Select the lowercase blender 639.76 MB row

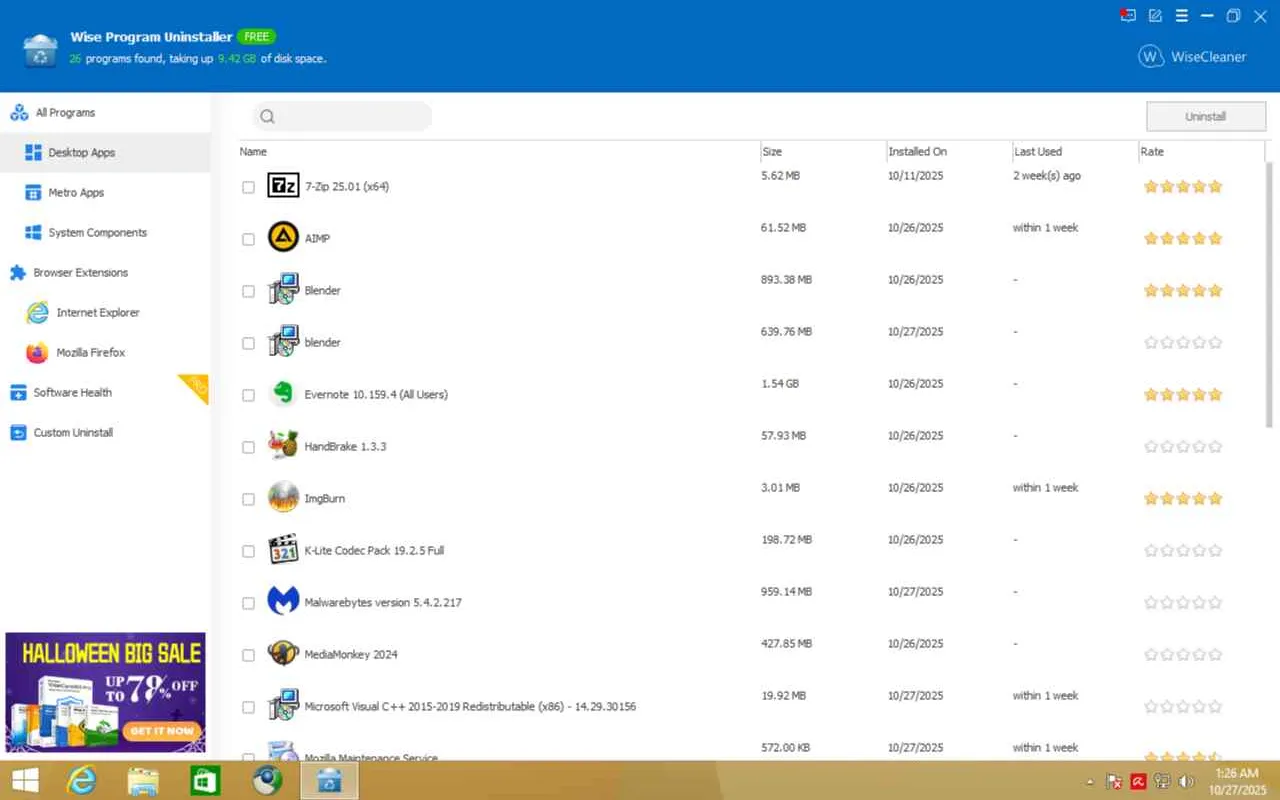pos(752,343)
